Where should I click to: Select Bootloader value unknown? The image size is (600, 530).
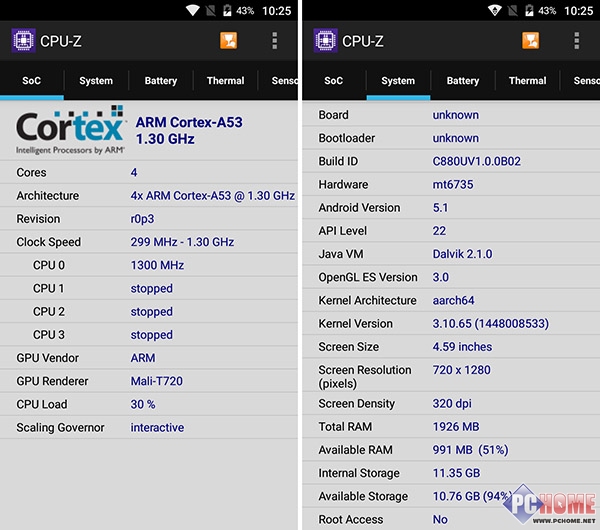click(x=455, y=138)
